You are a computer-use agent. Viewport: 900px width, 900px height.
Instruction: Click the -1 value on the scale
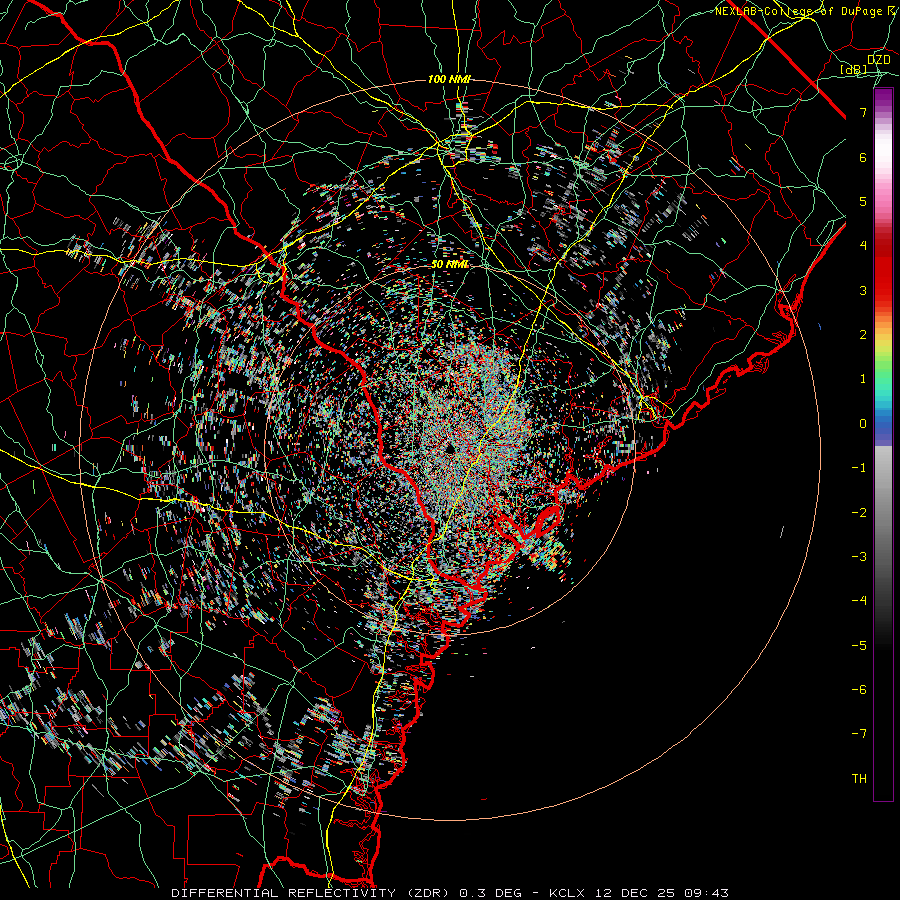tap(859, 468)
